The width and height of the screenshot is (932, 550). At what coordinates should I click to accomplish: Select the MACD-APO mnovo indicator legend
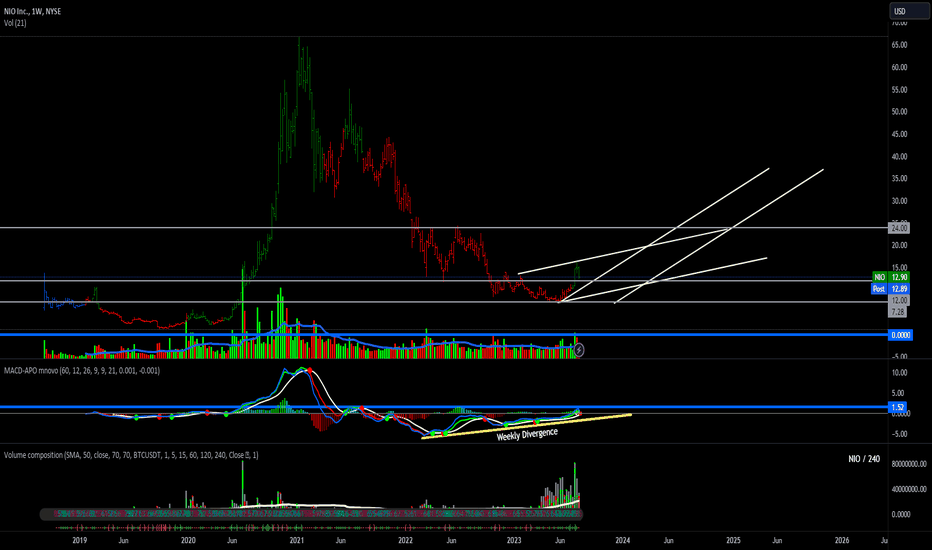tap(81, 370)
